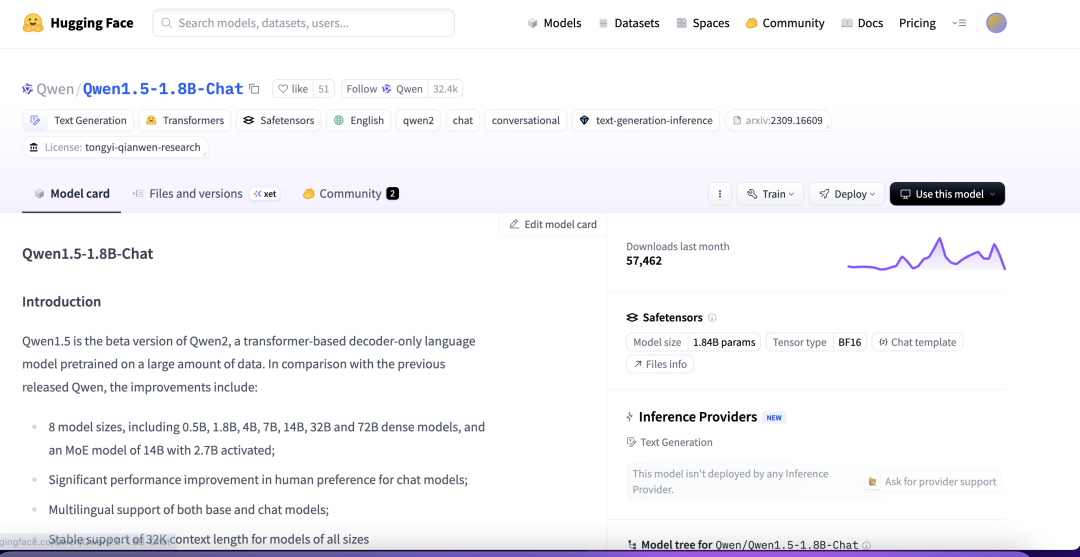Select the Text Generation tag
Viewport: 1080px width, 557px height.
78,120
